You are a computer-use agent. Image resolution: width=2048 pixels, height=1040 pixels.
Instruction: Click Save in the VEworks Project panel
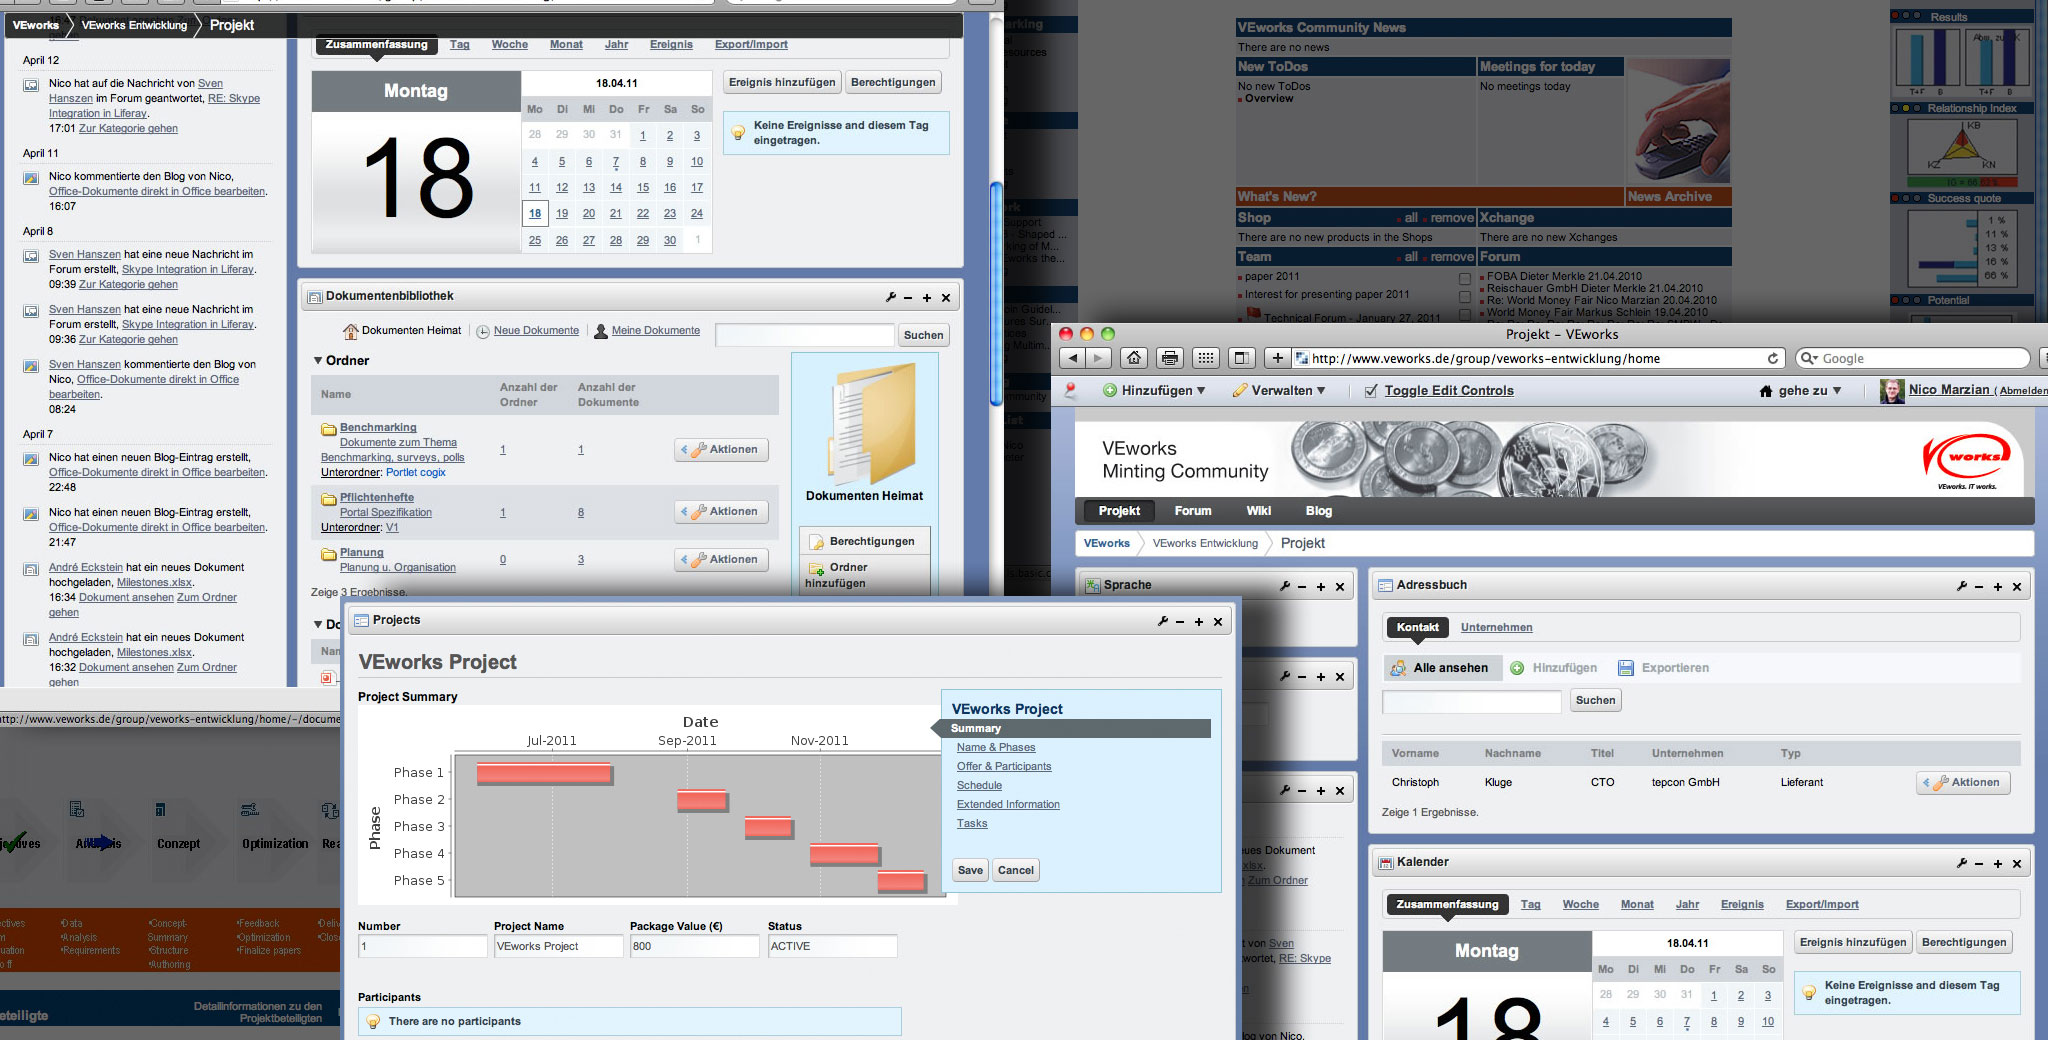(x=970, y=870)
